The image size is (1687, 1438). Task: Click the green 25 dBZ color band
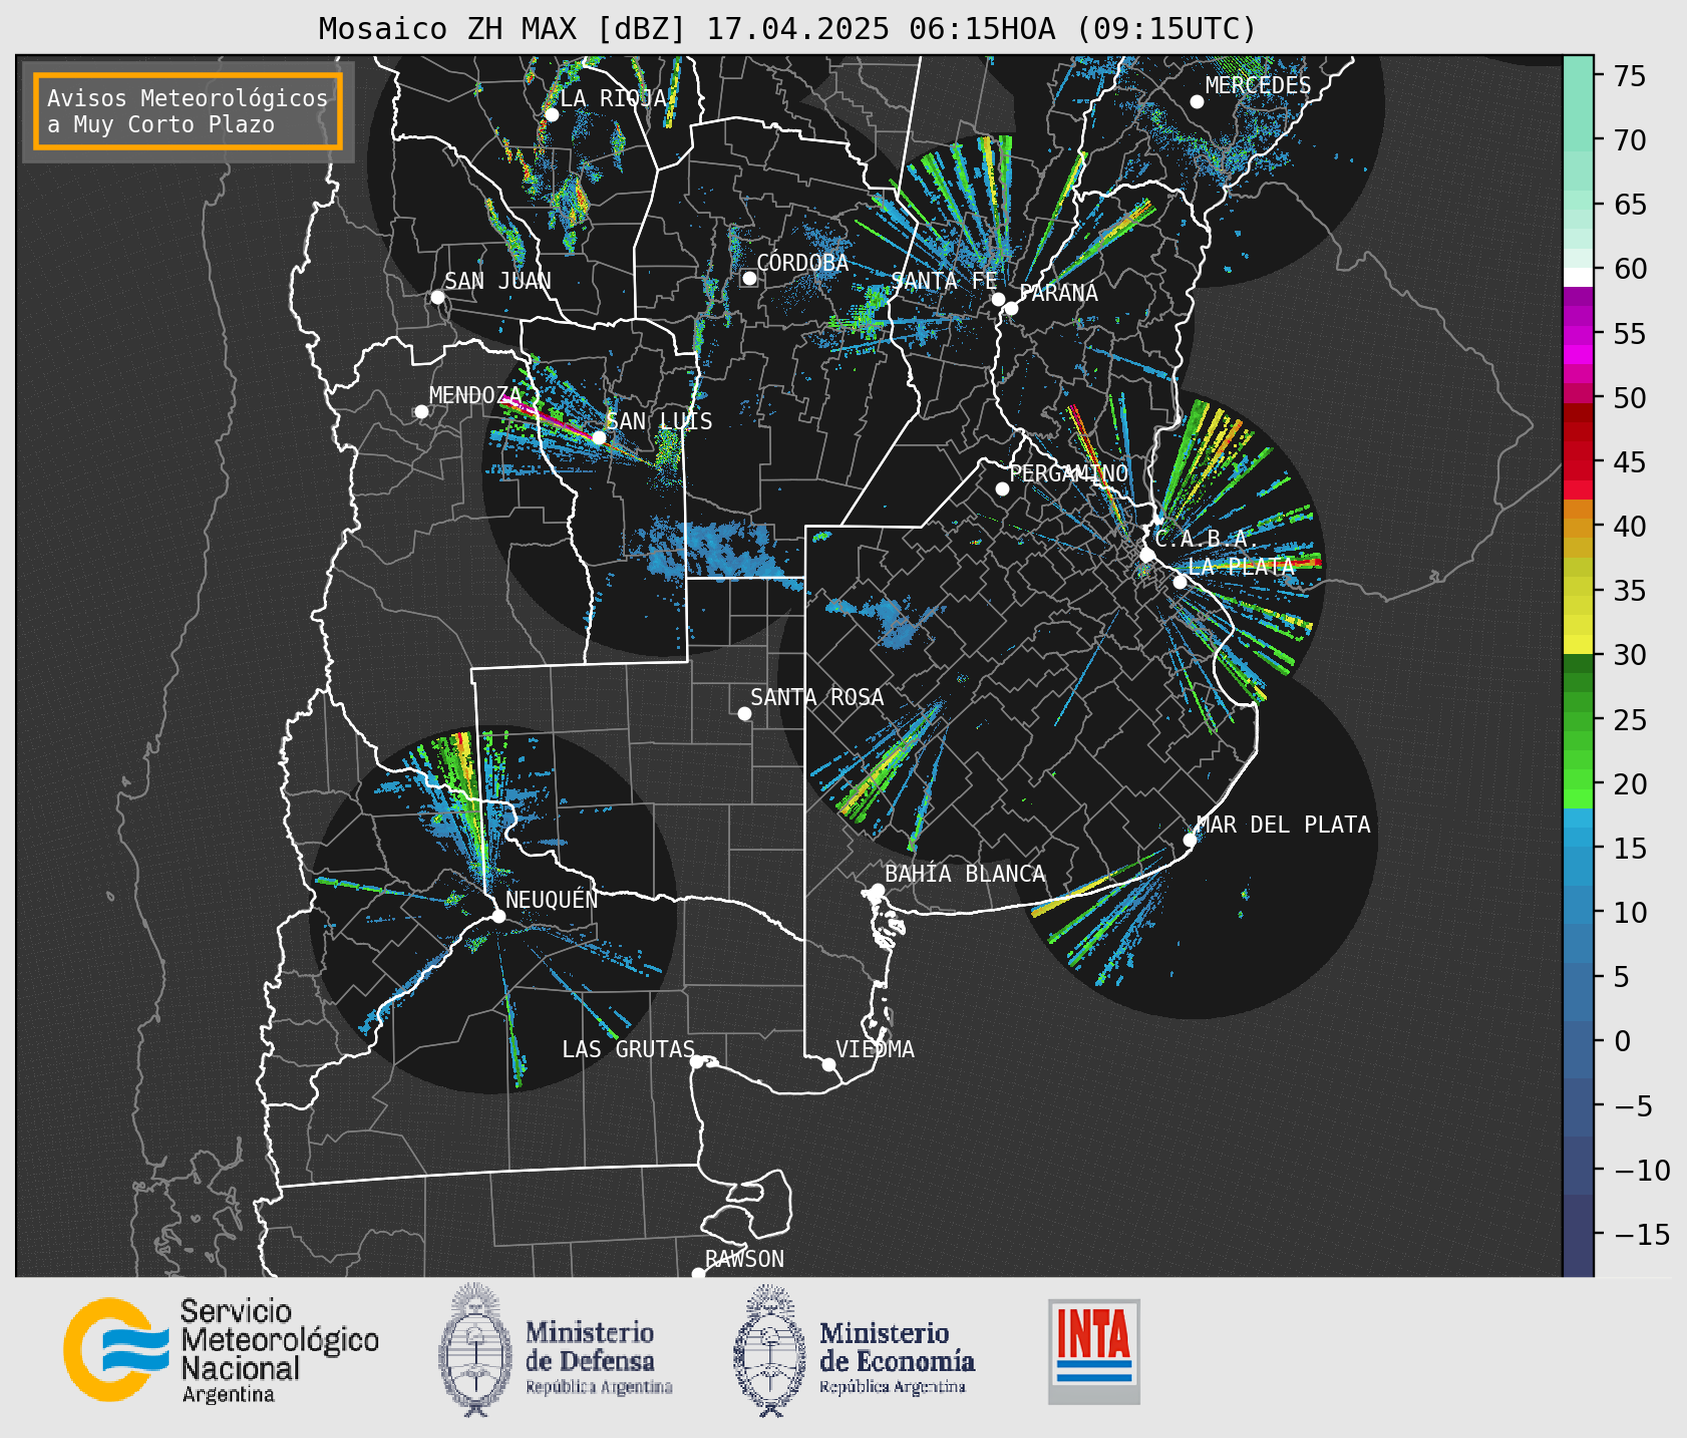1578,720
